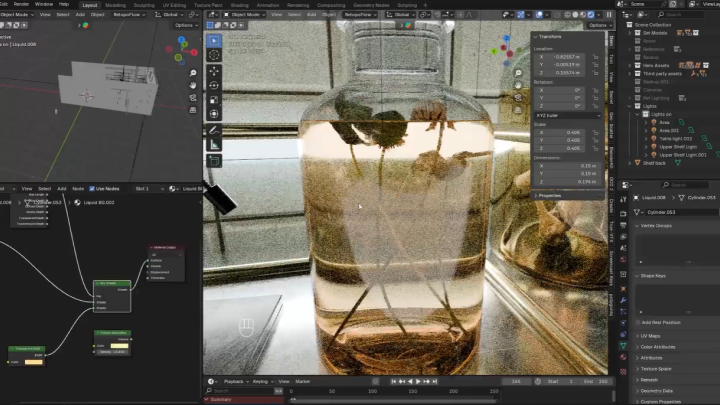Open the Sculpting workspace tab
The image size is (720, 405).
144,5
